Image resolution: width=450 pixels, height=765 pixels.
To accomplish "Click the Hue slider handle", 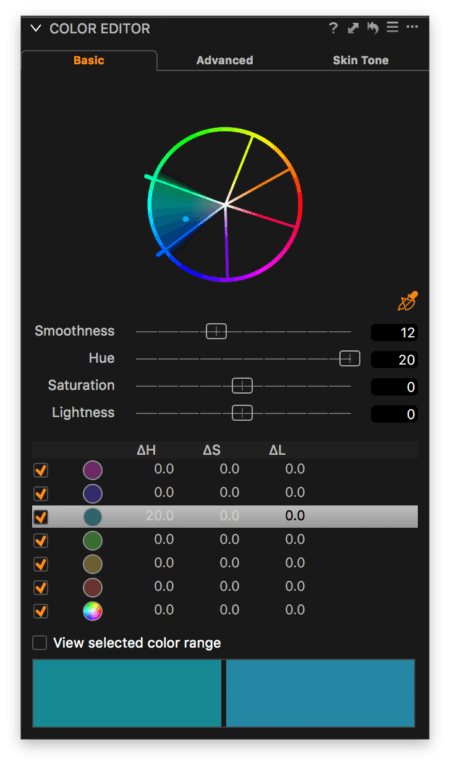I will [349, 359].
